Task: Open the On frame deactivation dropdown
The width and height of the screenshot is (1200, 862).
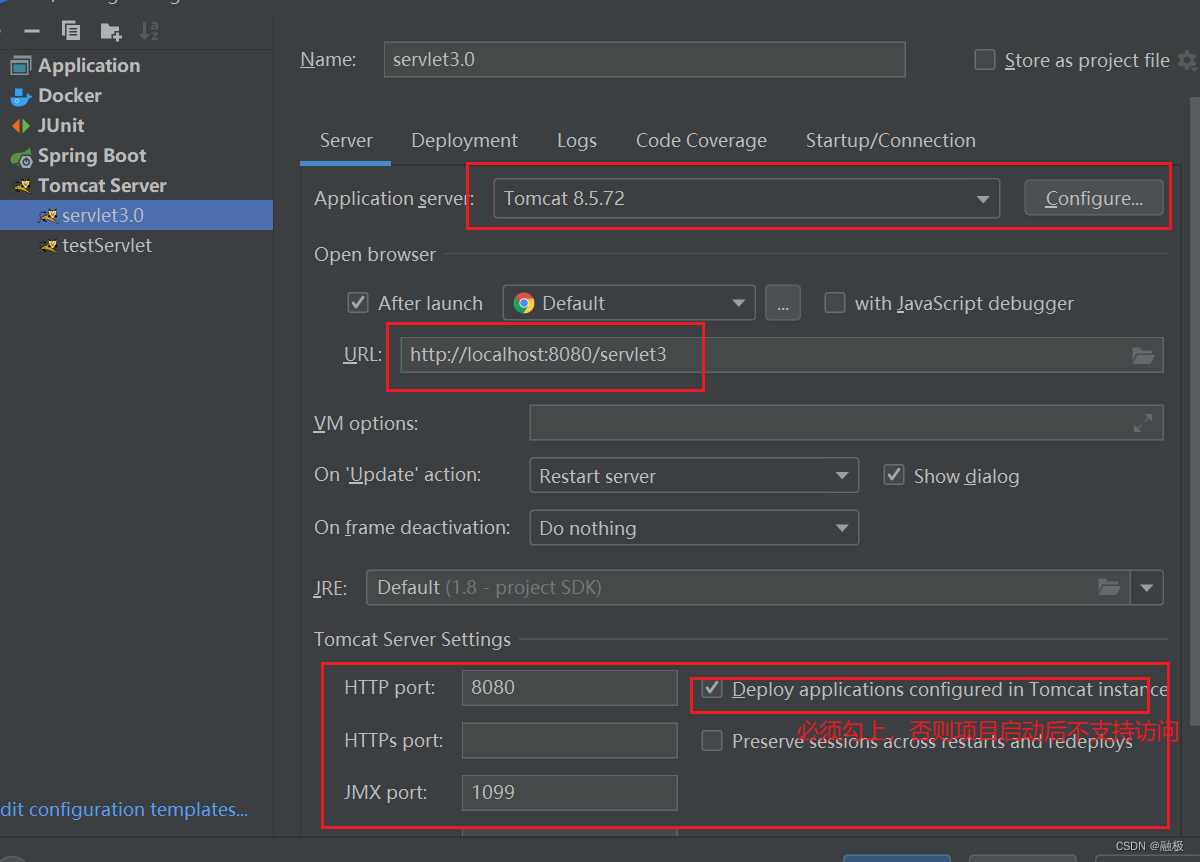Action: 694,528
